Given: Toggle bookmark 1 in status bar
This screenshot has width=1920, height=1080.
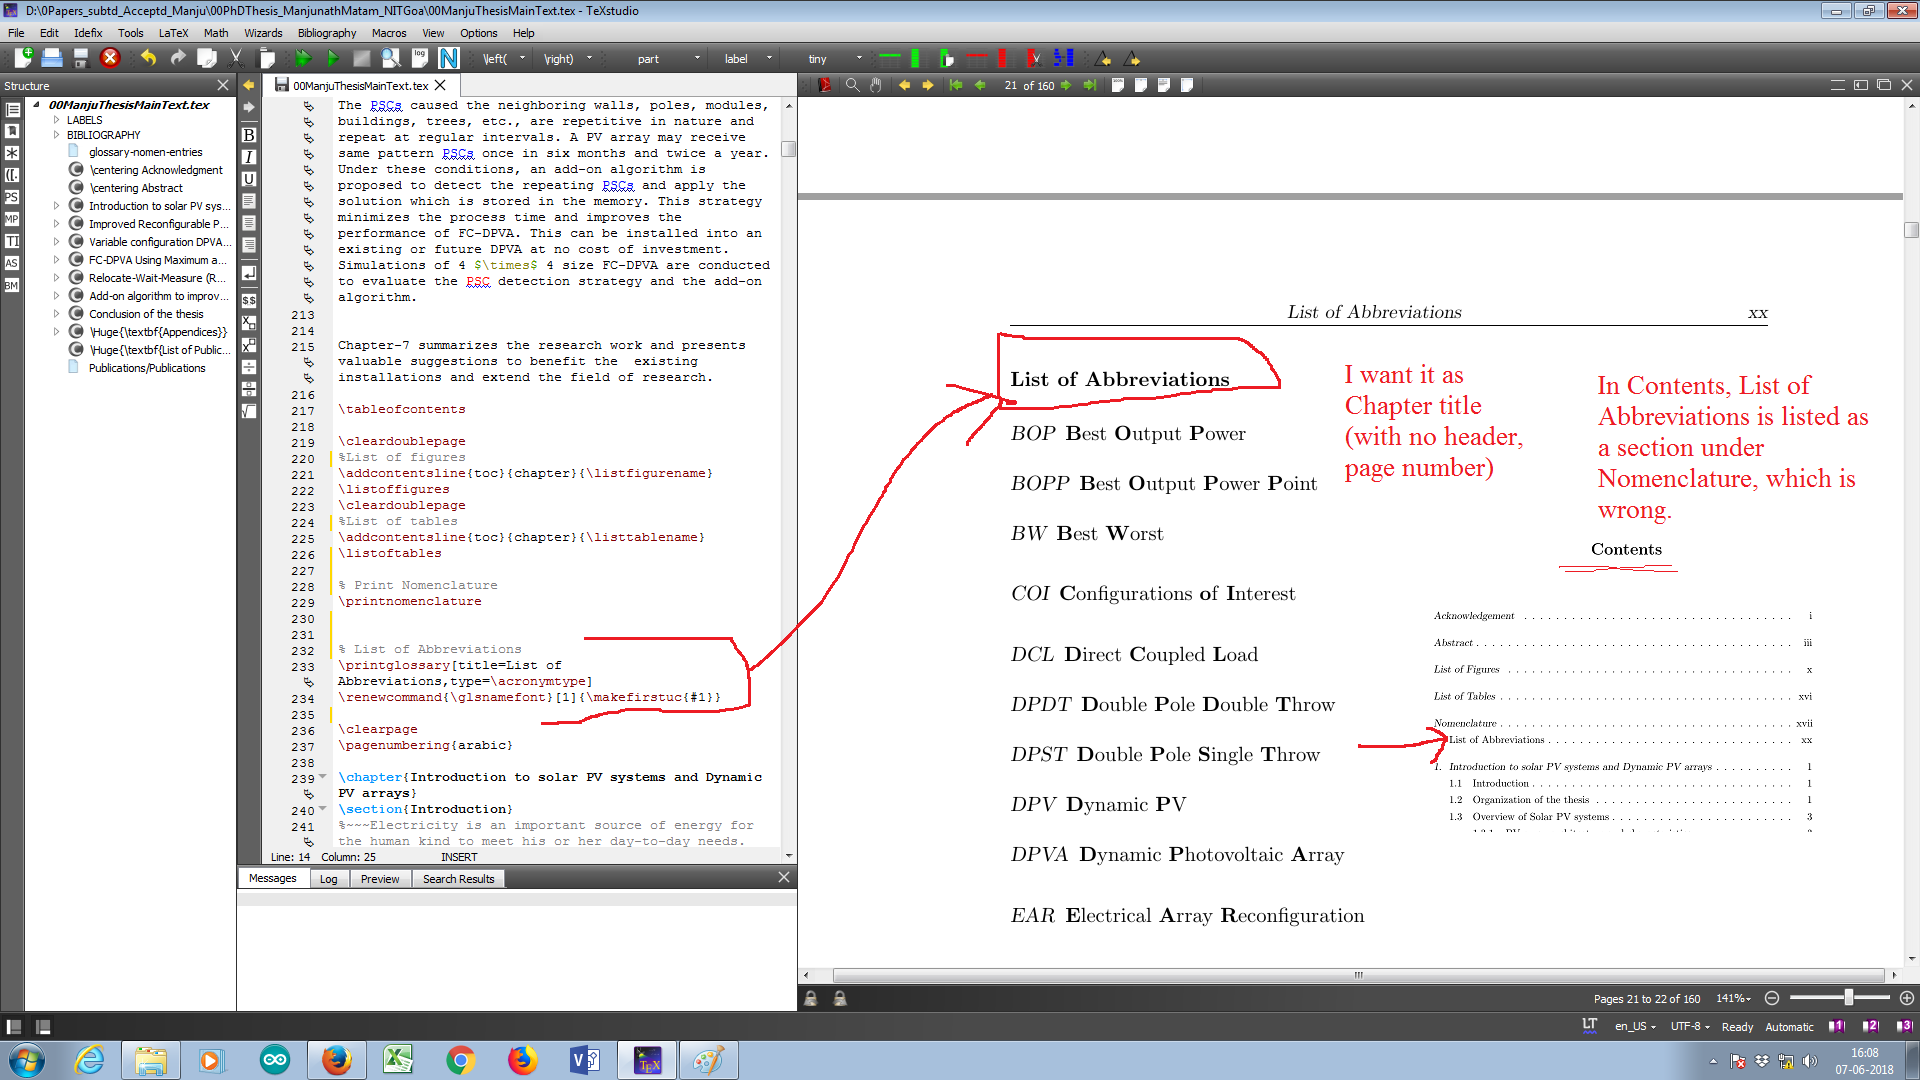Looking at the screenshot, I should (x=1837, y=1026).
